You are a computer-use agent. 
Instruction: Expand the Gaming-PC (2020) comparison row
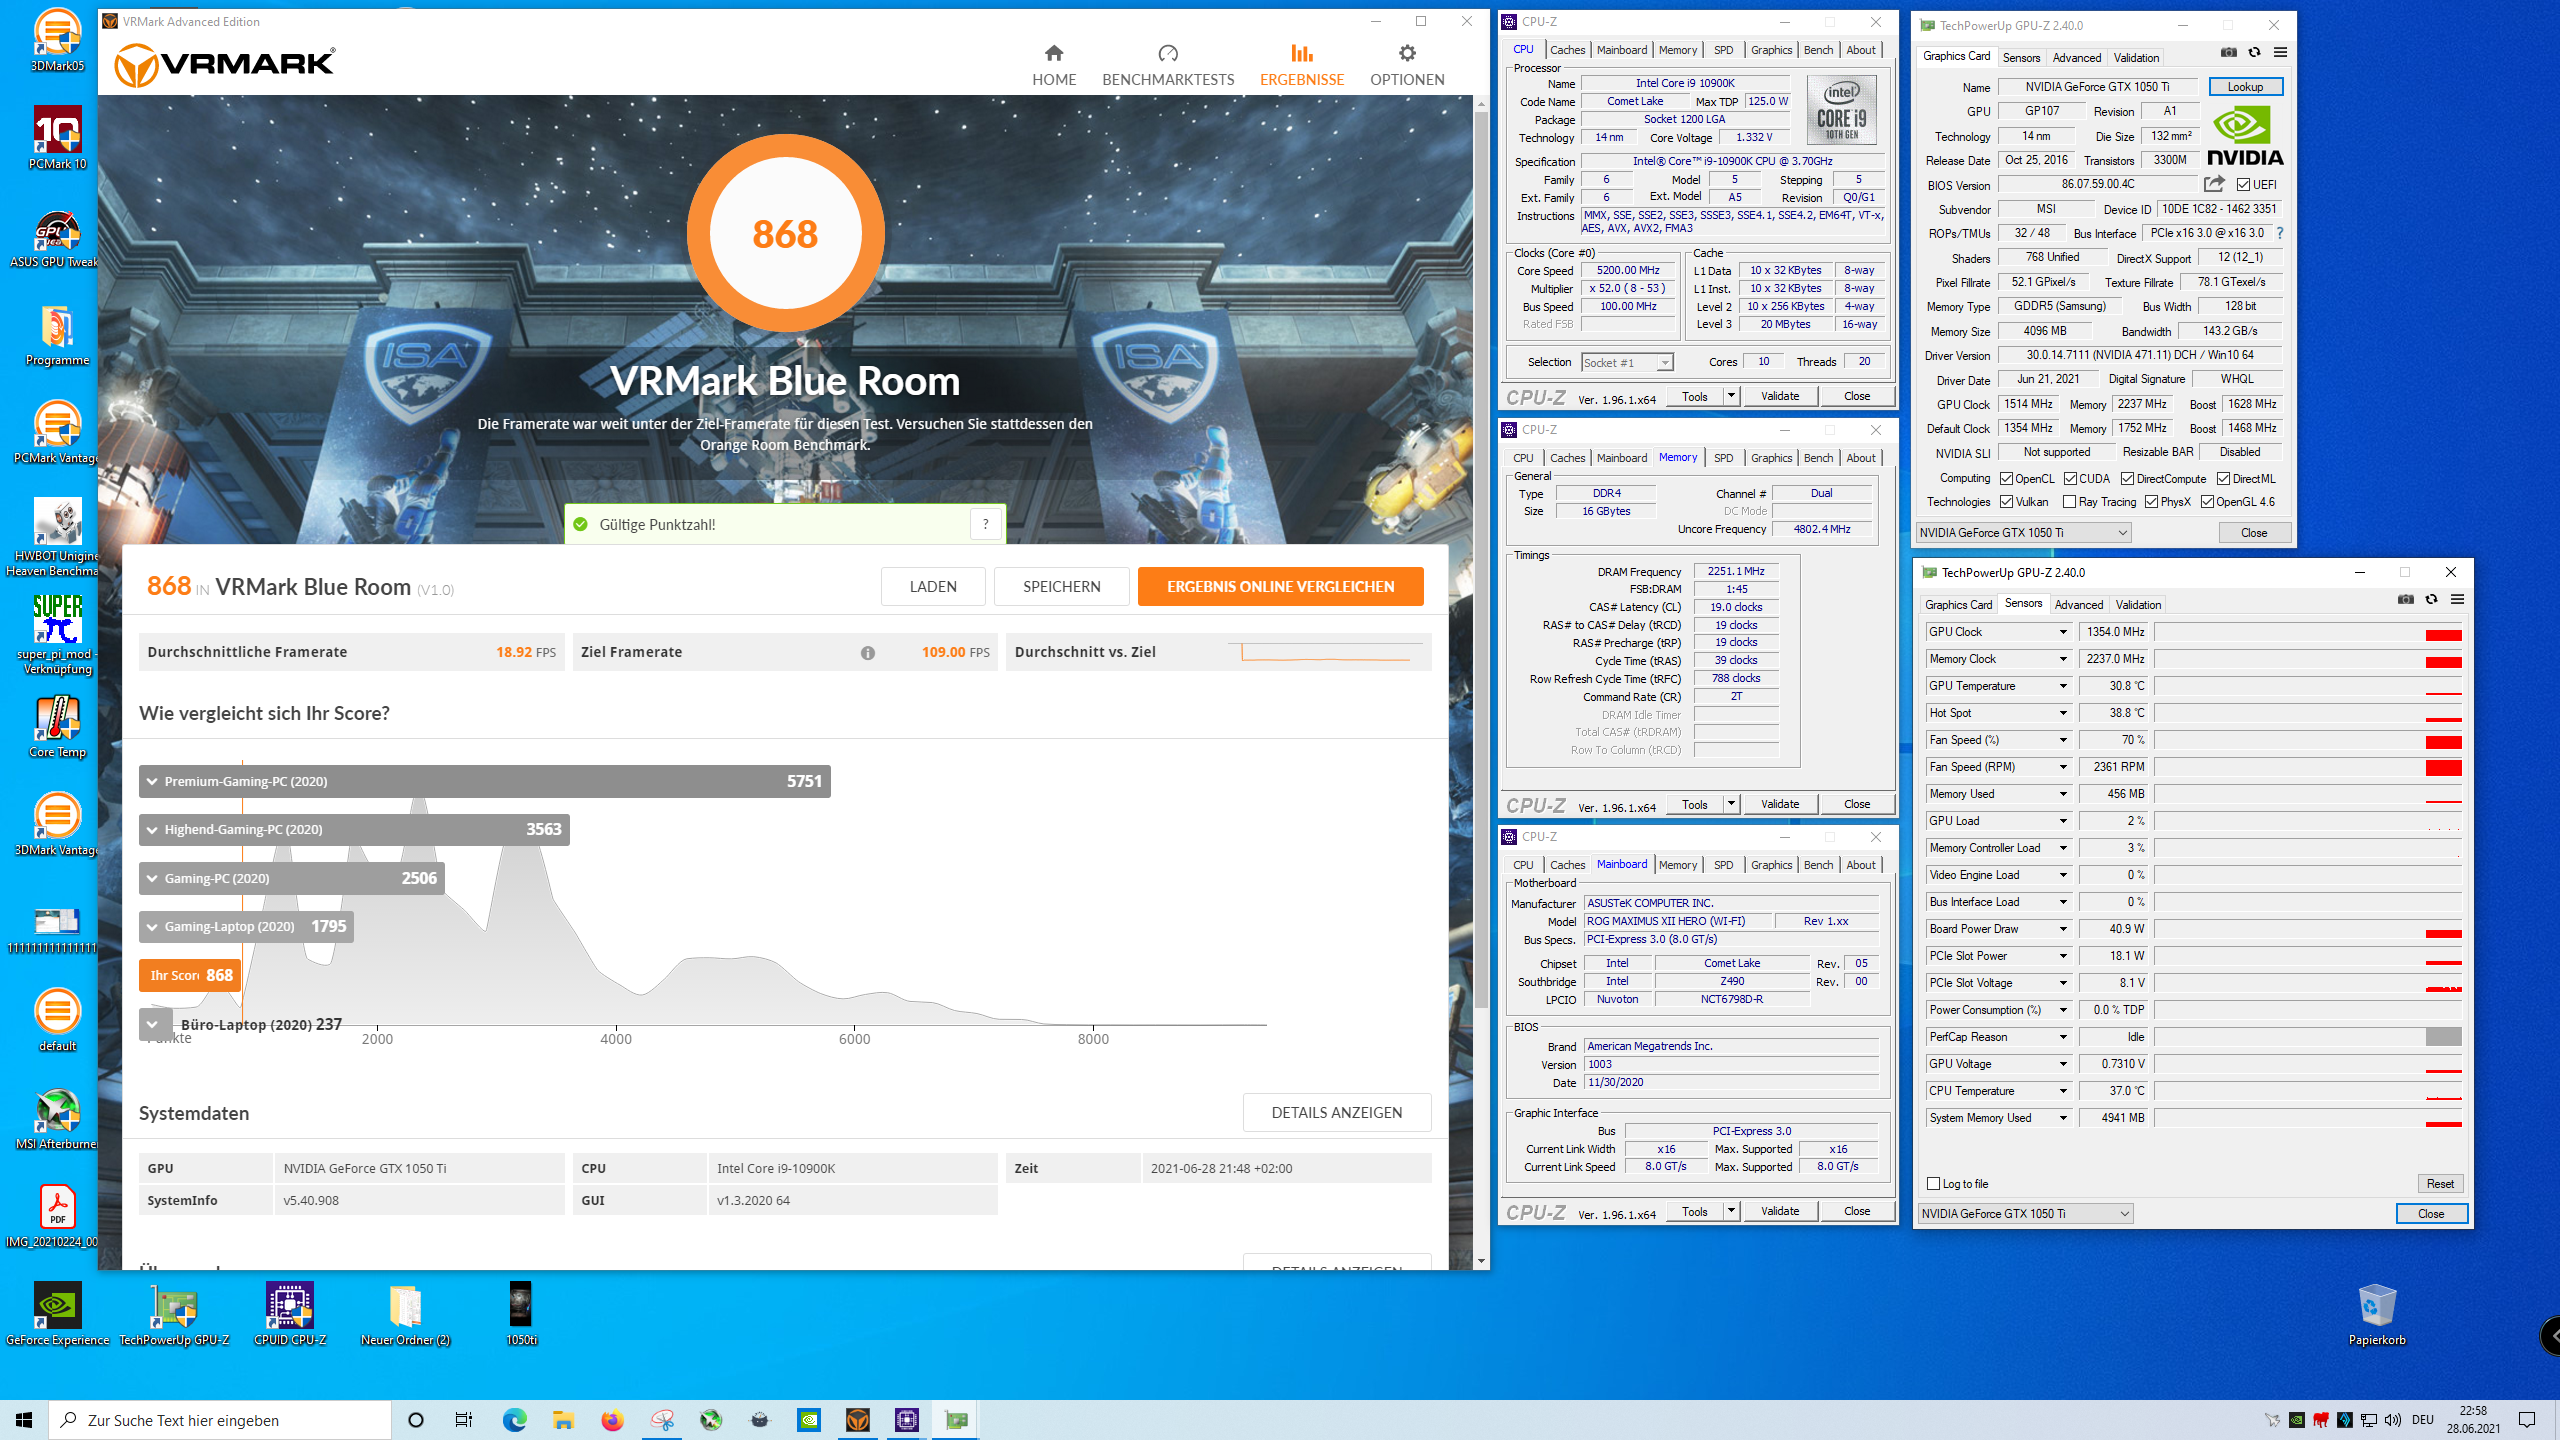[152, 878]
